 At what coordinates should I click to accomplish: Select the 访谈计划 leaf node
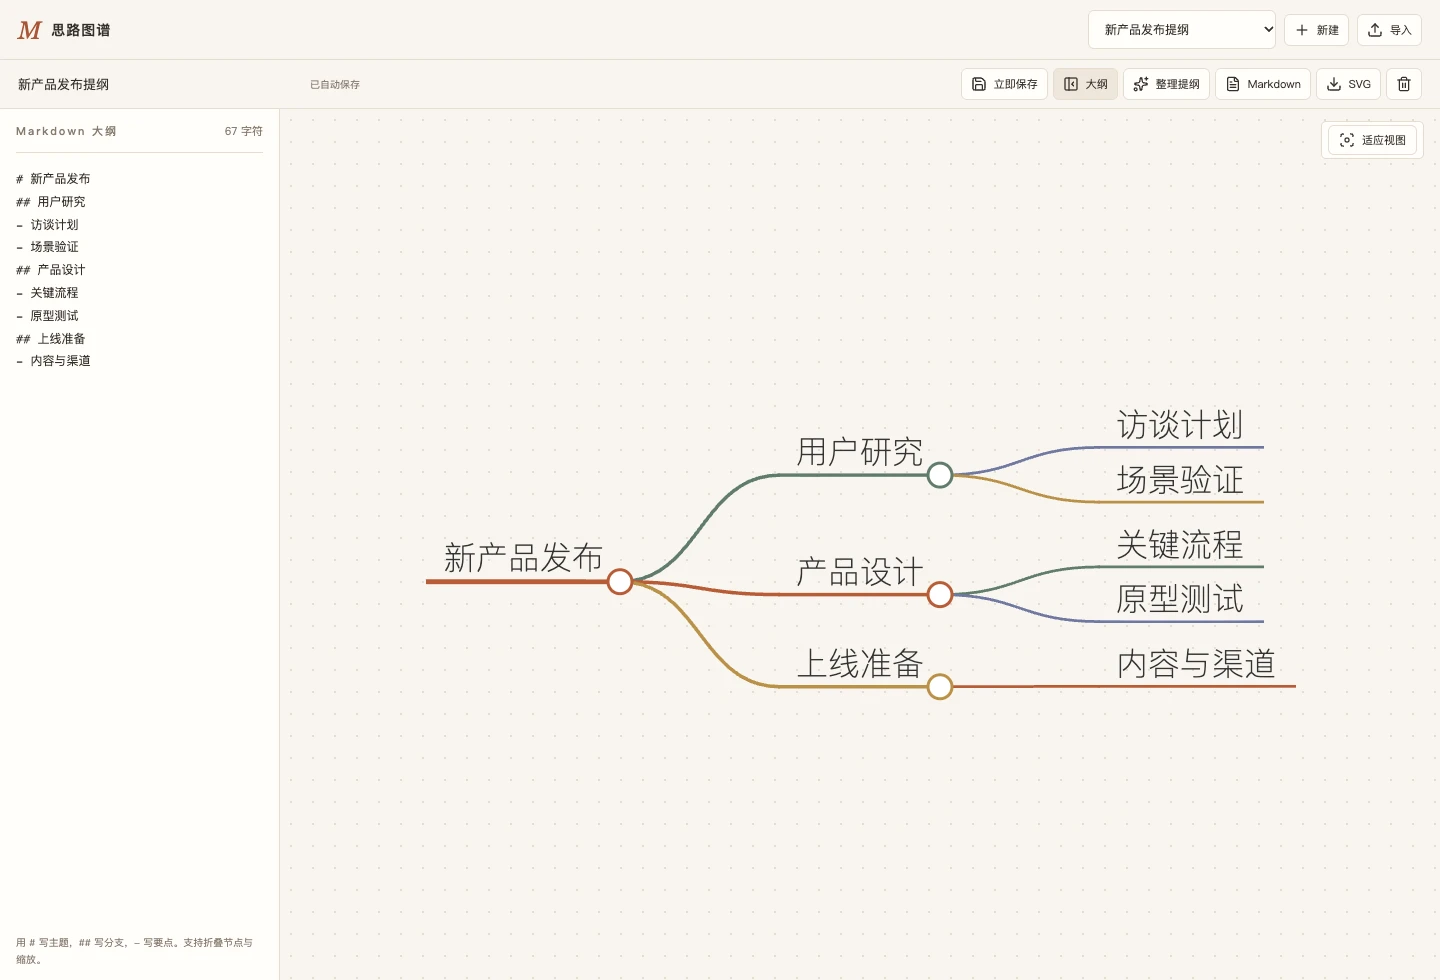1180,425
